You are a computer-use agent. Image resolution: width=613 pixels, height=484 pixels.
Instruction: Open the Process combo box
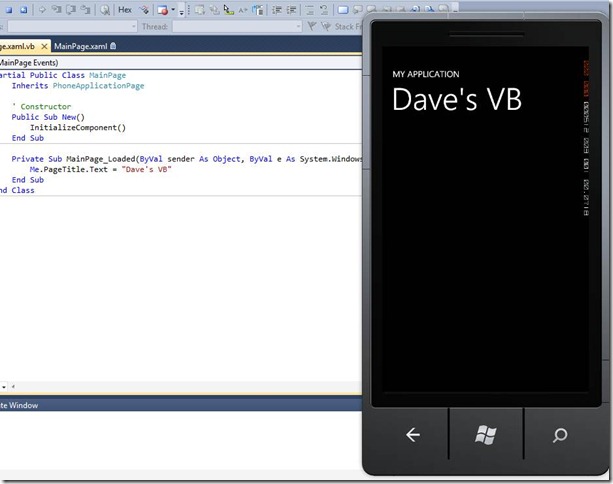pos(72,27)
